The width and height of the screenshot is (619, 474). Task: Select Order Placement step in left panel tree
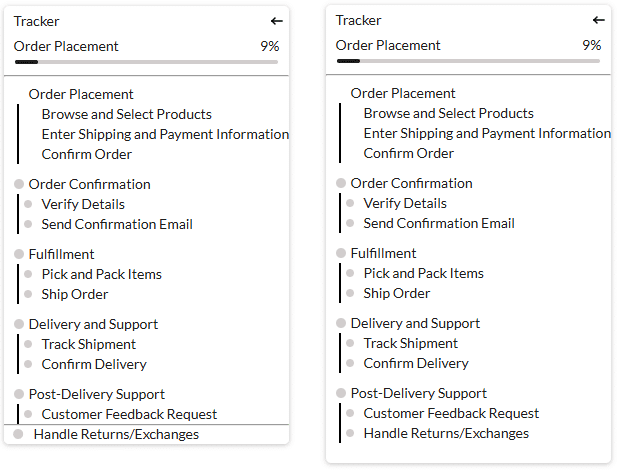[81, 94]
